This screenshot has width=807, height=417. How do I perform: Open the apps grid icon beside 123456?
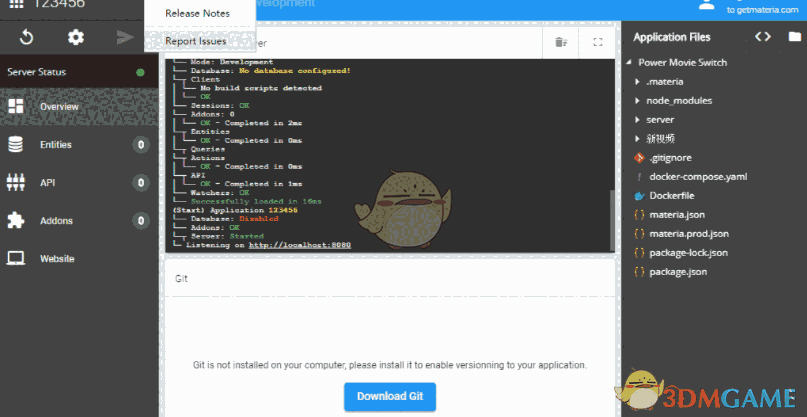coord(16,4)
